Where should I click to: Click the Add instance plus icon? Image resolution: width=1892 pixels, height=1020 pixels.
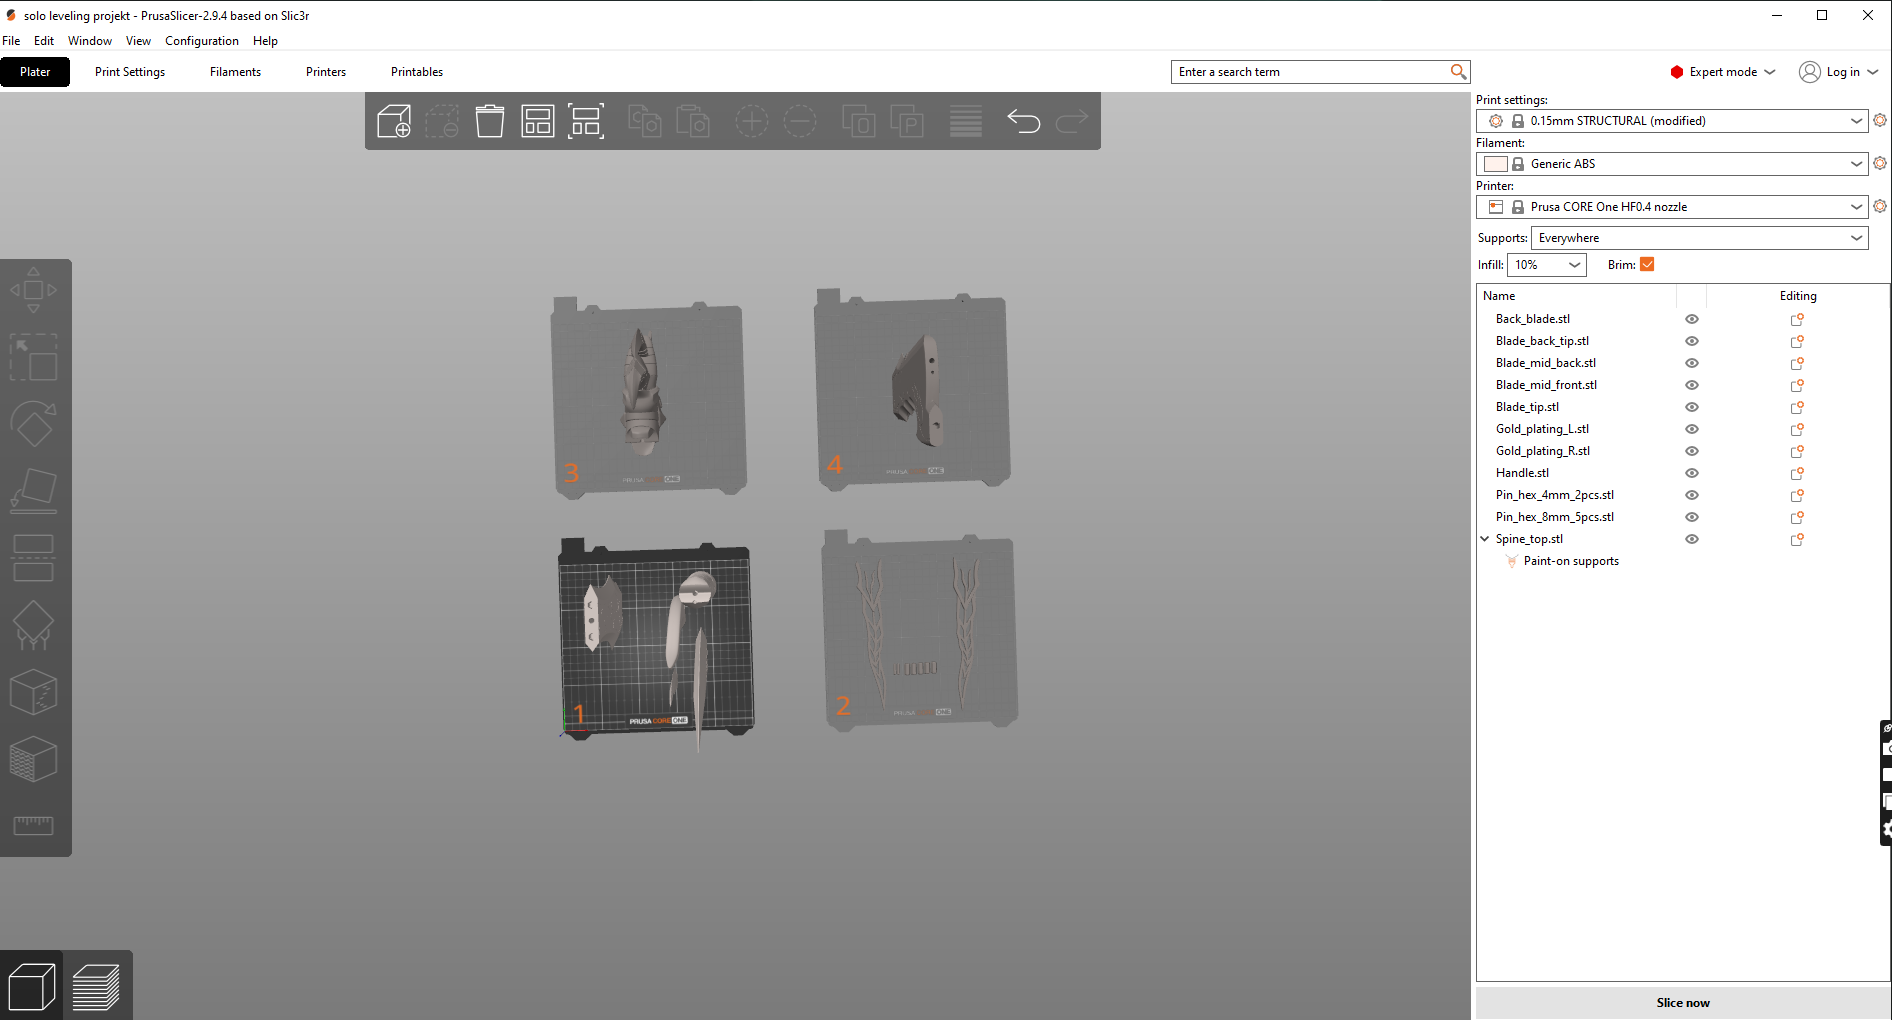[x=752, y=122]
